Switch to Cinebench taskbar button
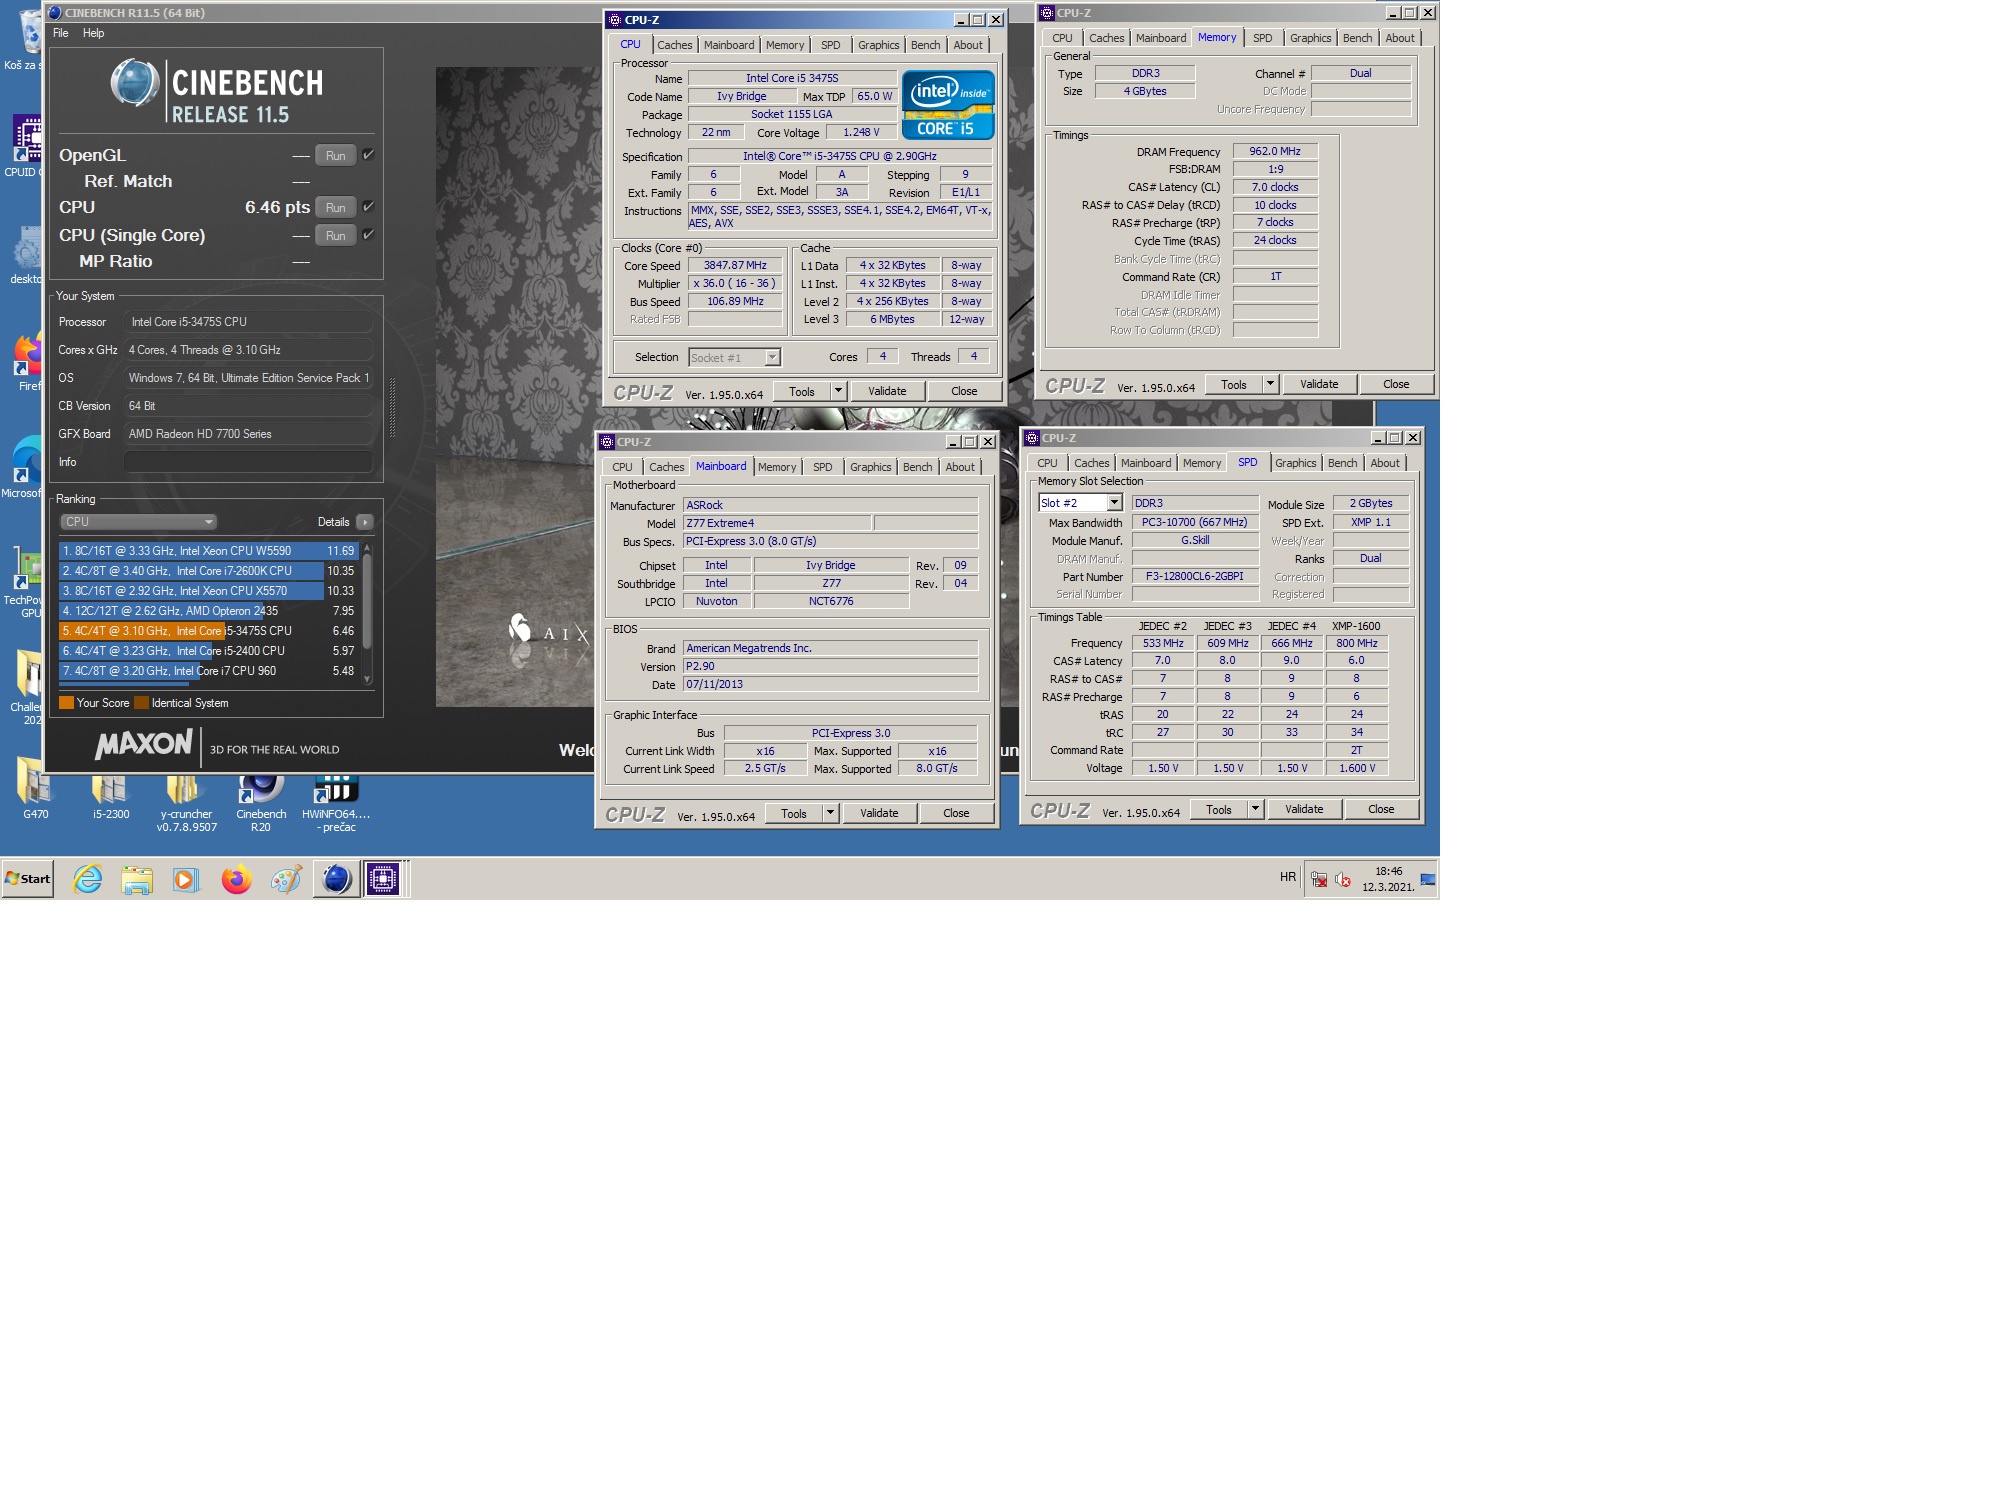This screenshot has width=2000, height=1500. click(x=337, y=879)
